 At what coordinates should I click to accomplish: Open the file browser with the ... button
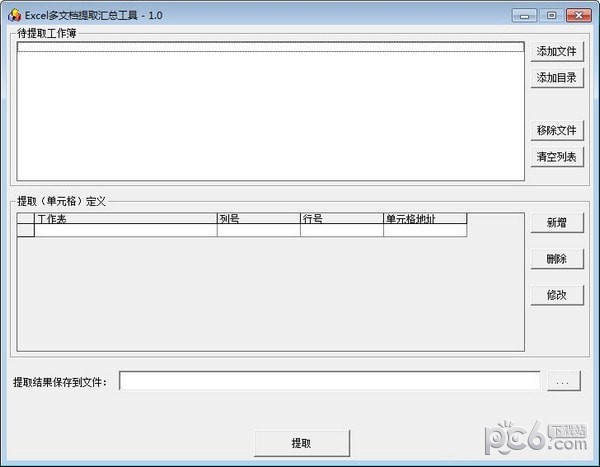(x=564, y=381)
